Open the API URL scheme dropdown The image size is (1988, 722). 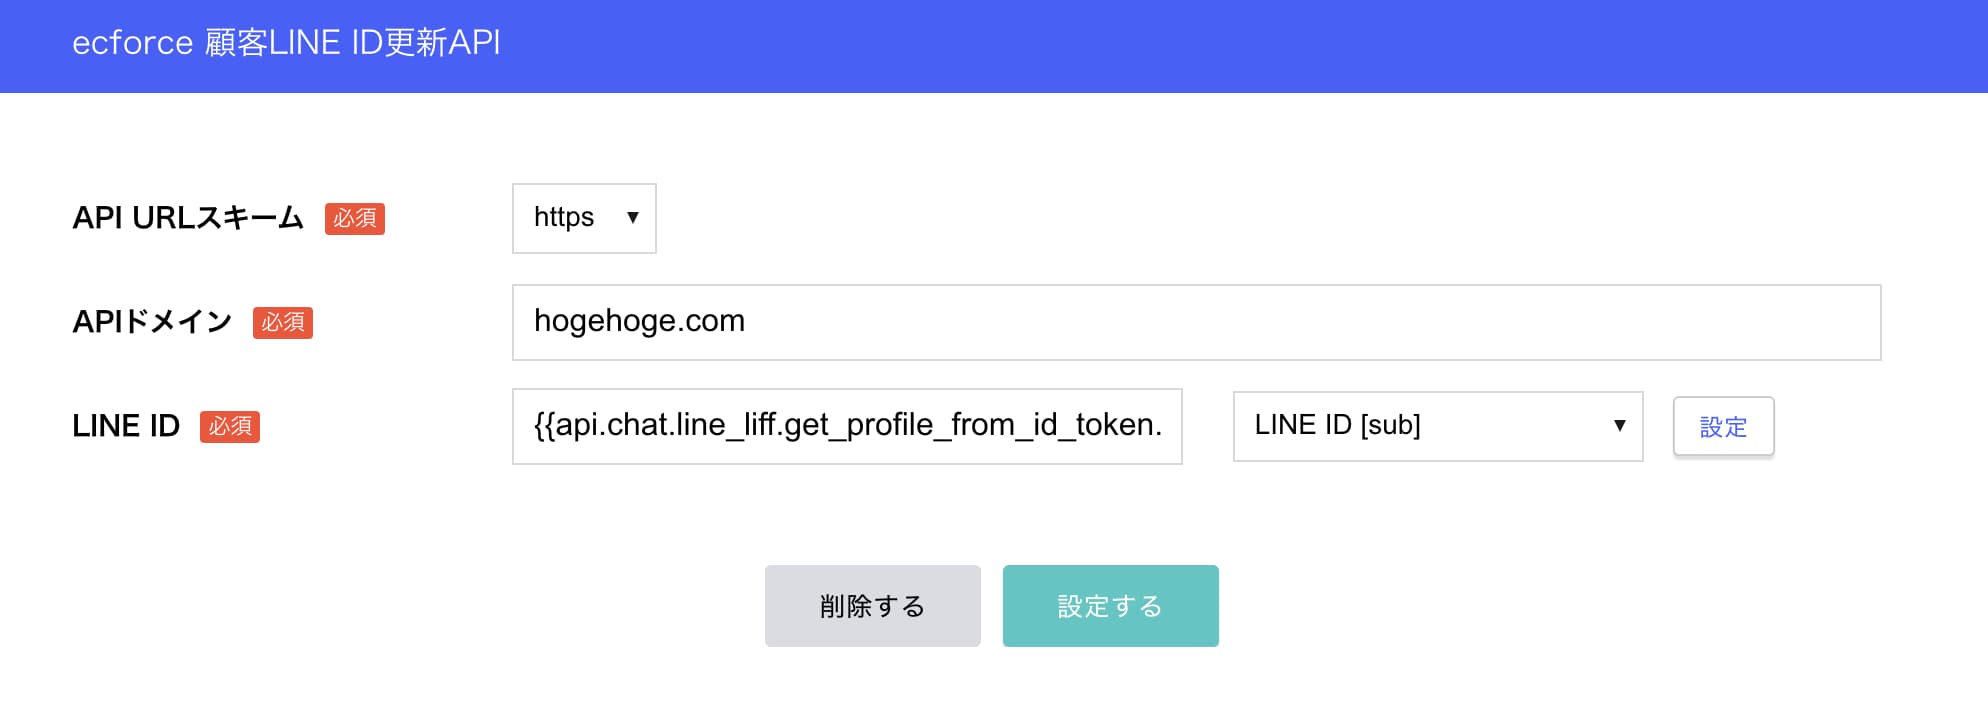tap(583, 218)
